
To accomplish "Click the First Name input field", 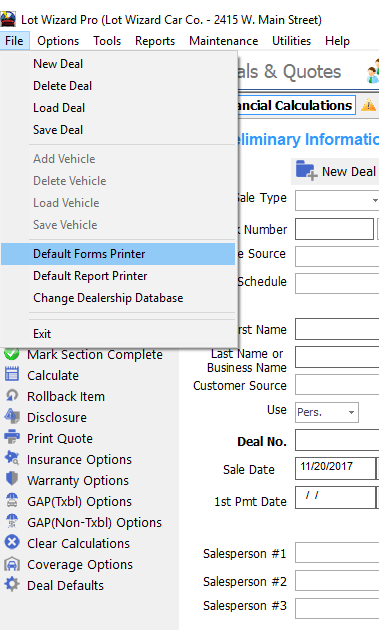I will tap(337, 329).
